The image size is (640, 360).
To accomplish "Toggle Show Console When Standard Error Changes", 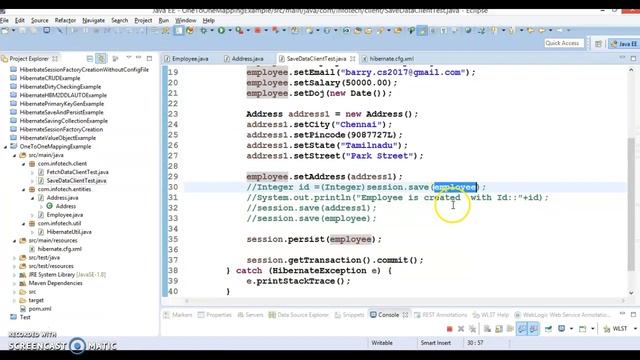I will pos(533,329).
